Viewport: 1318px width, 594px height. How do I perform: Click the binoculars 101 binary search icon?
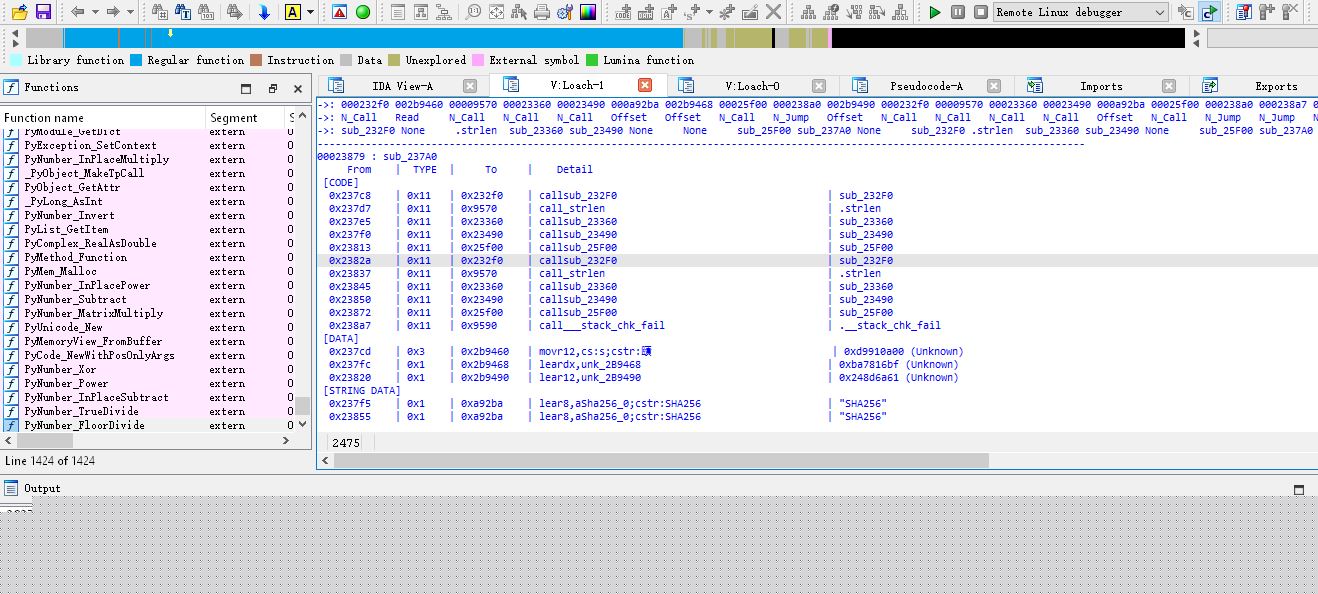click(x=208, y=12)
